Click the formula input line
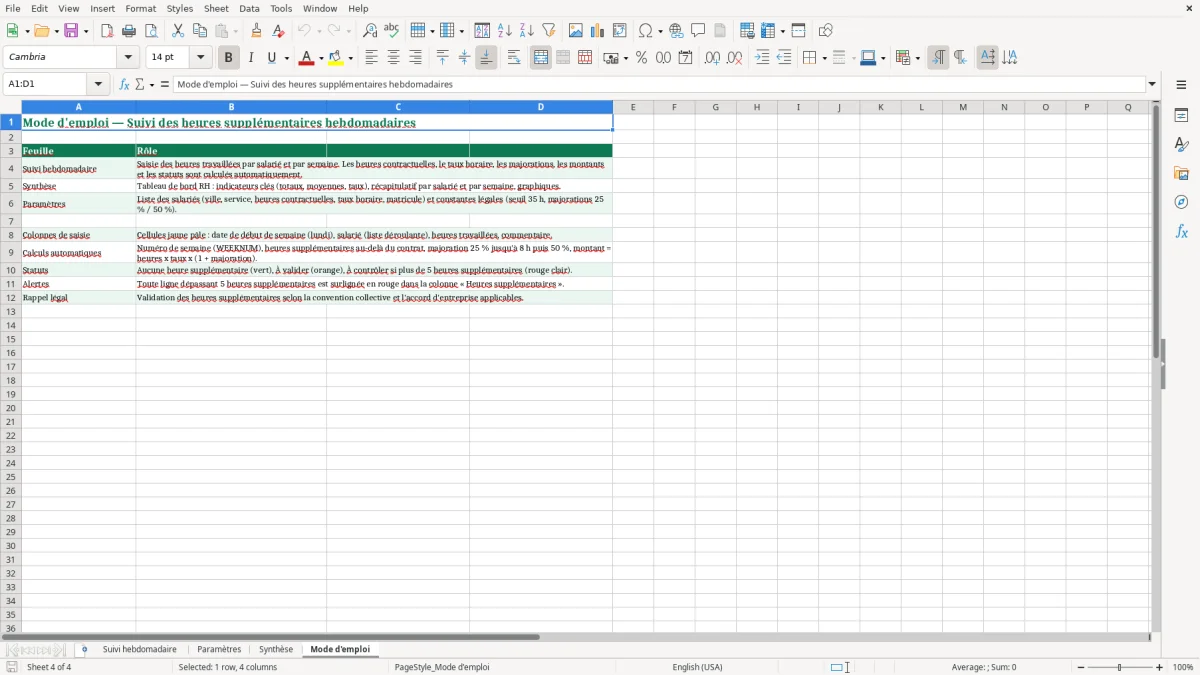 click(x=659, y=85)
